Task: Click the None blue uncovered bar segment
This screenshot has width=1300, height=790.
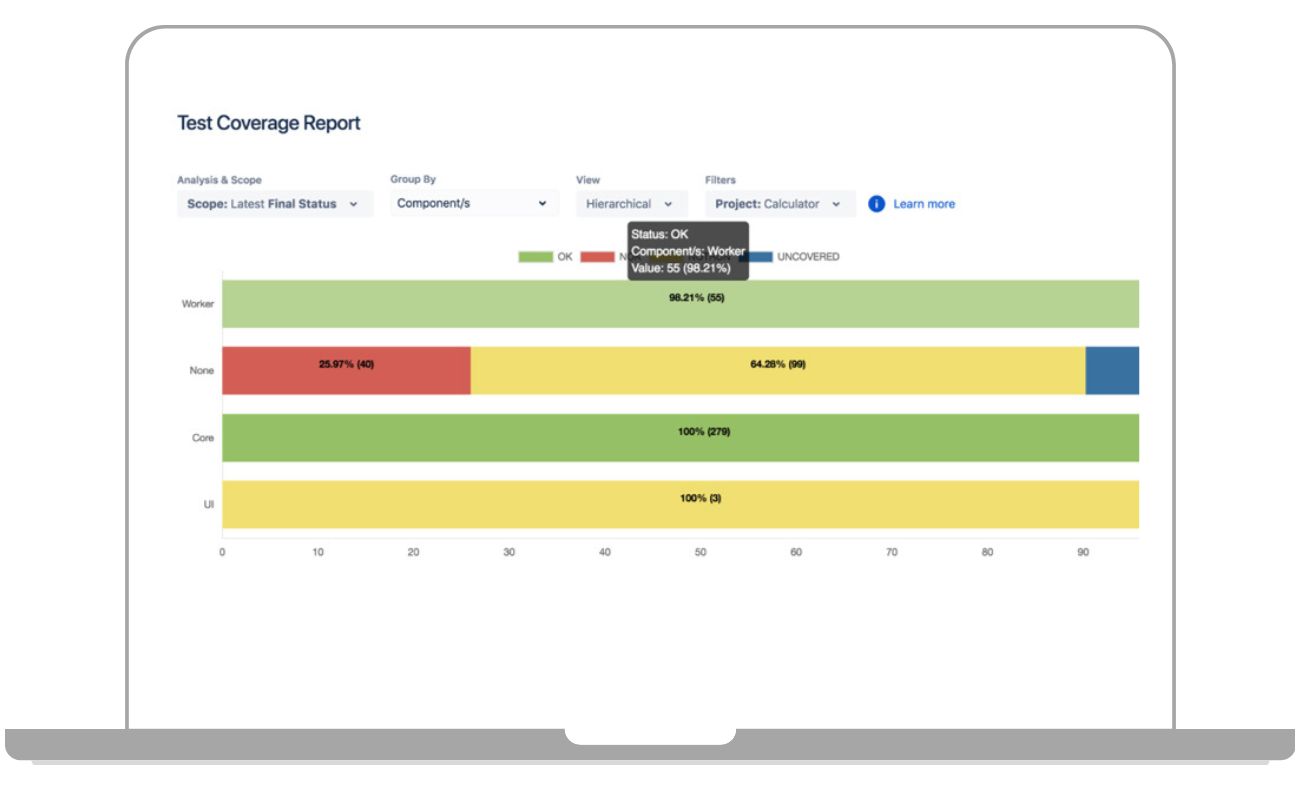Action: pos(1112,371)
